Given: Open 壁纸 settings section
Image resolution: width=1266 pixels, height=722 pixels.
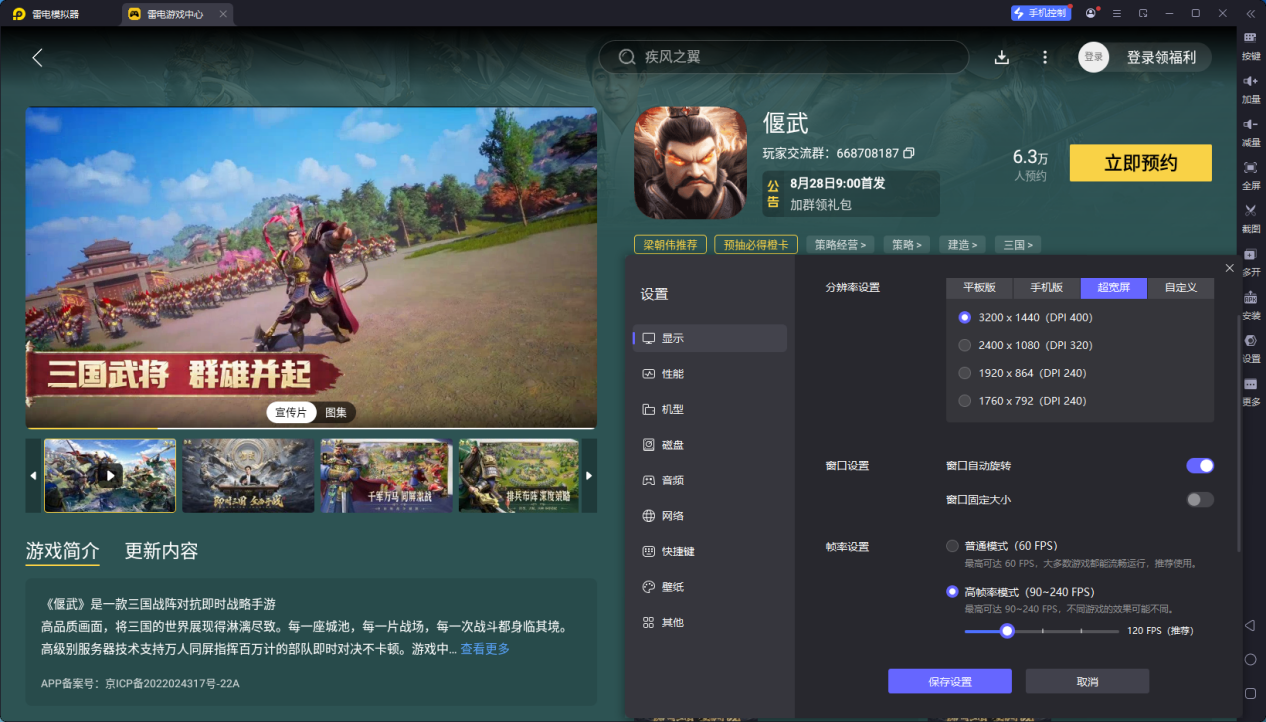Looking at the screenshot, I should coord(711,587).
